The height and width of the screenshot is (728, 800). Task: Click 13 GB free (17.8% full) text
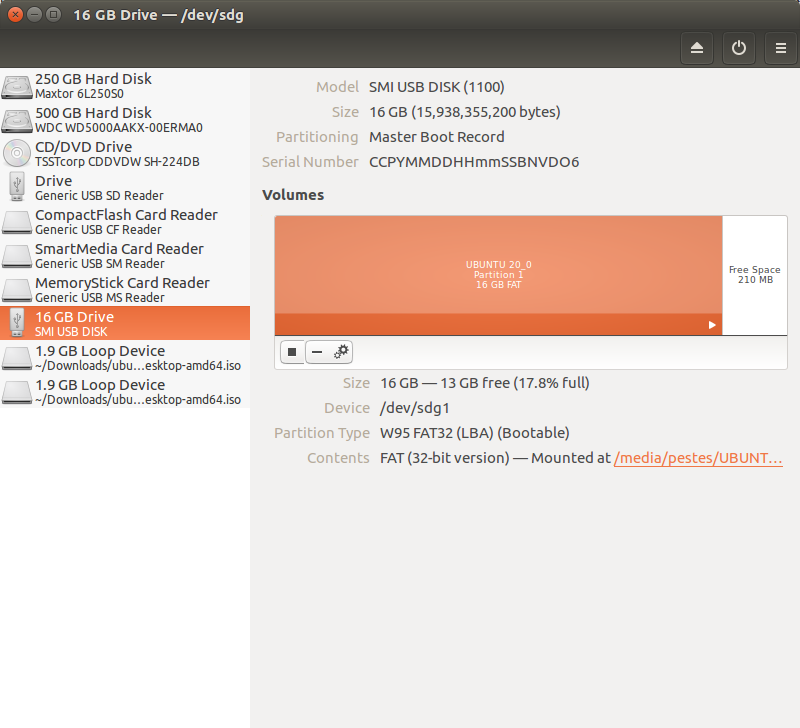[x=515, y=383]
